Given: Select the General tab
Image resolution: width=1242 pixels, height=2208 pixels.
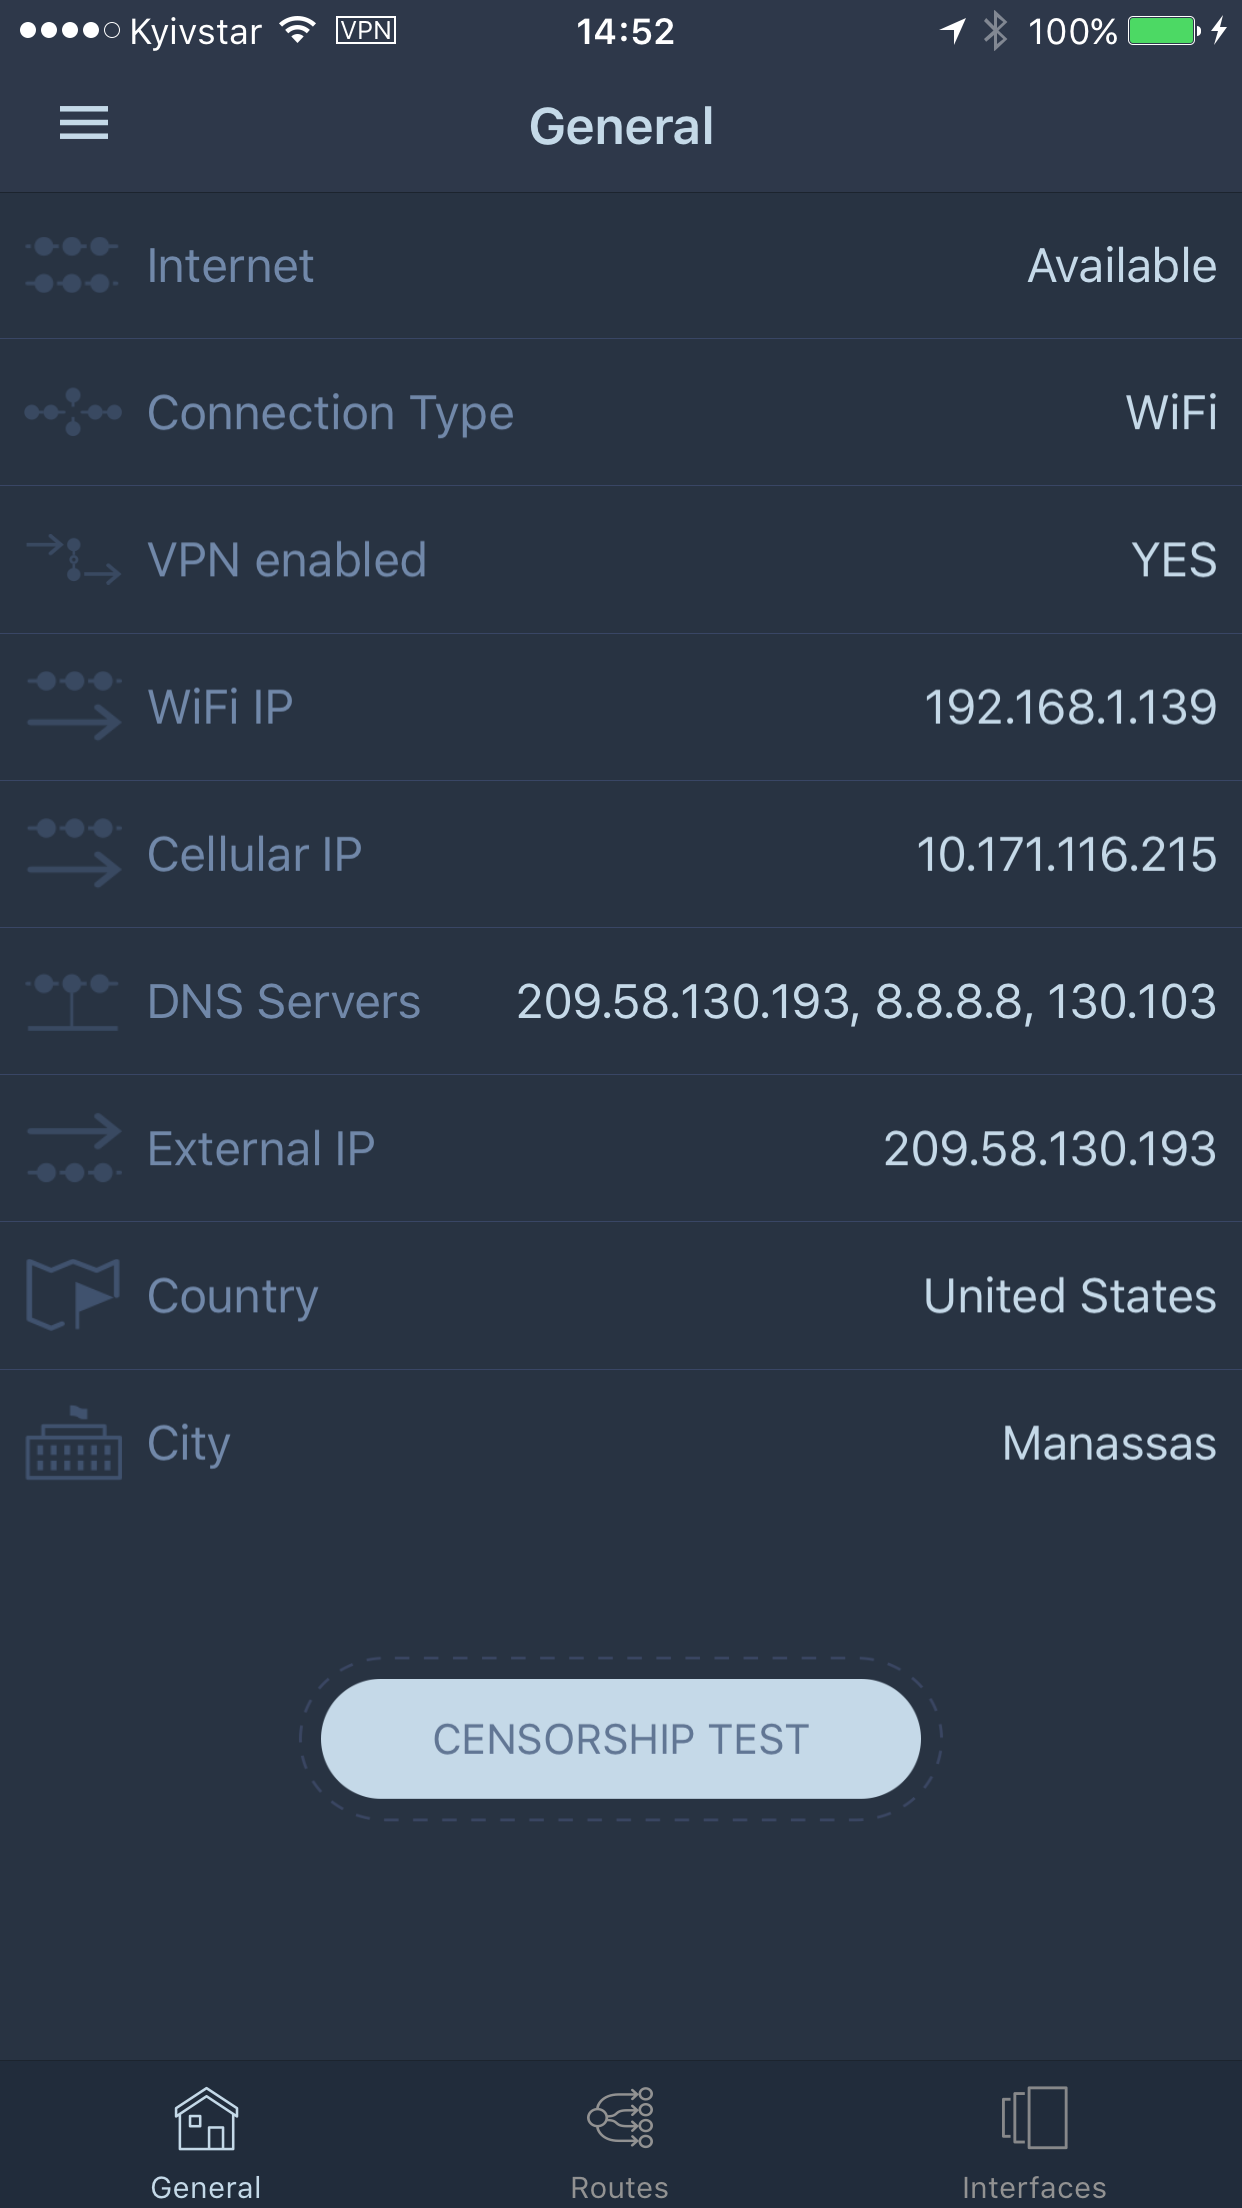Looking at the screenshot, I should click(x=206, y=2142).
